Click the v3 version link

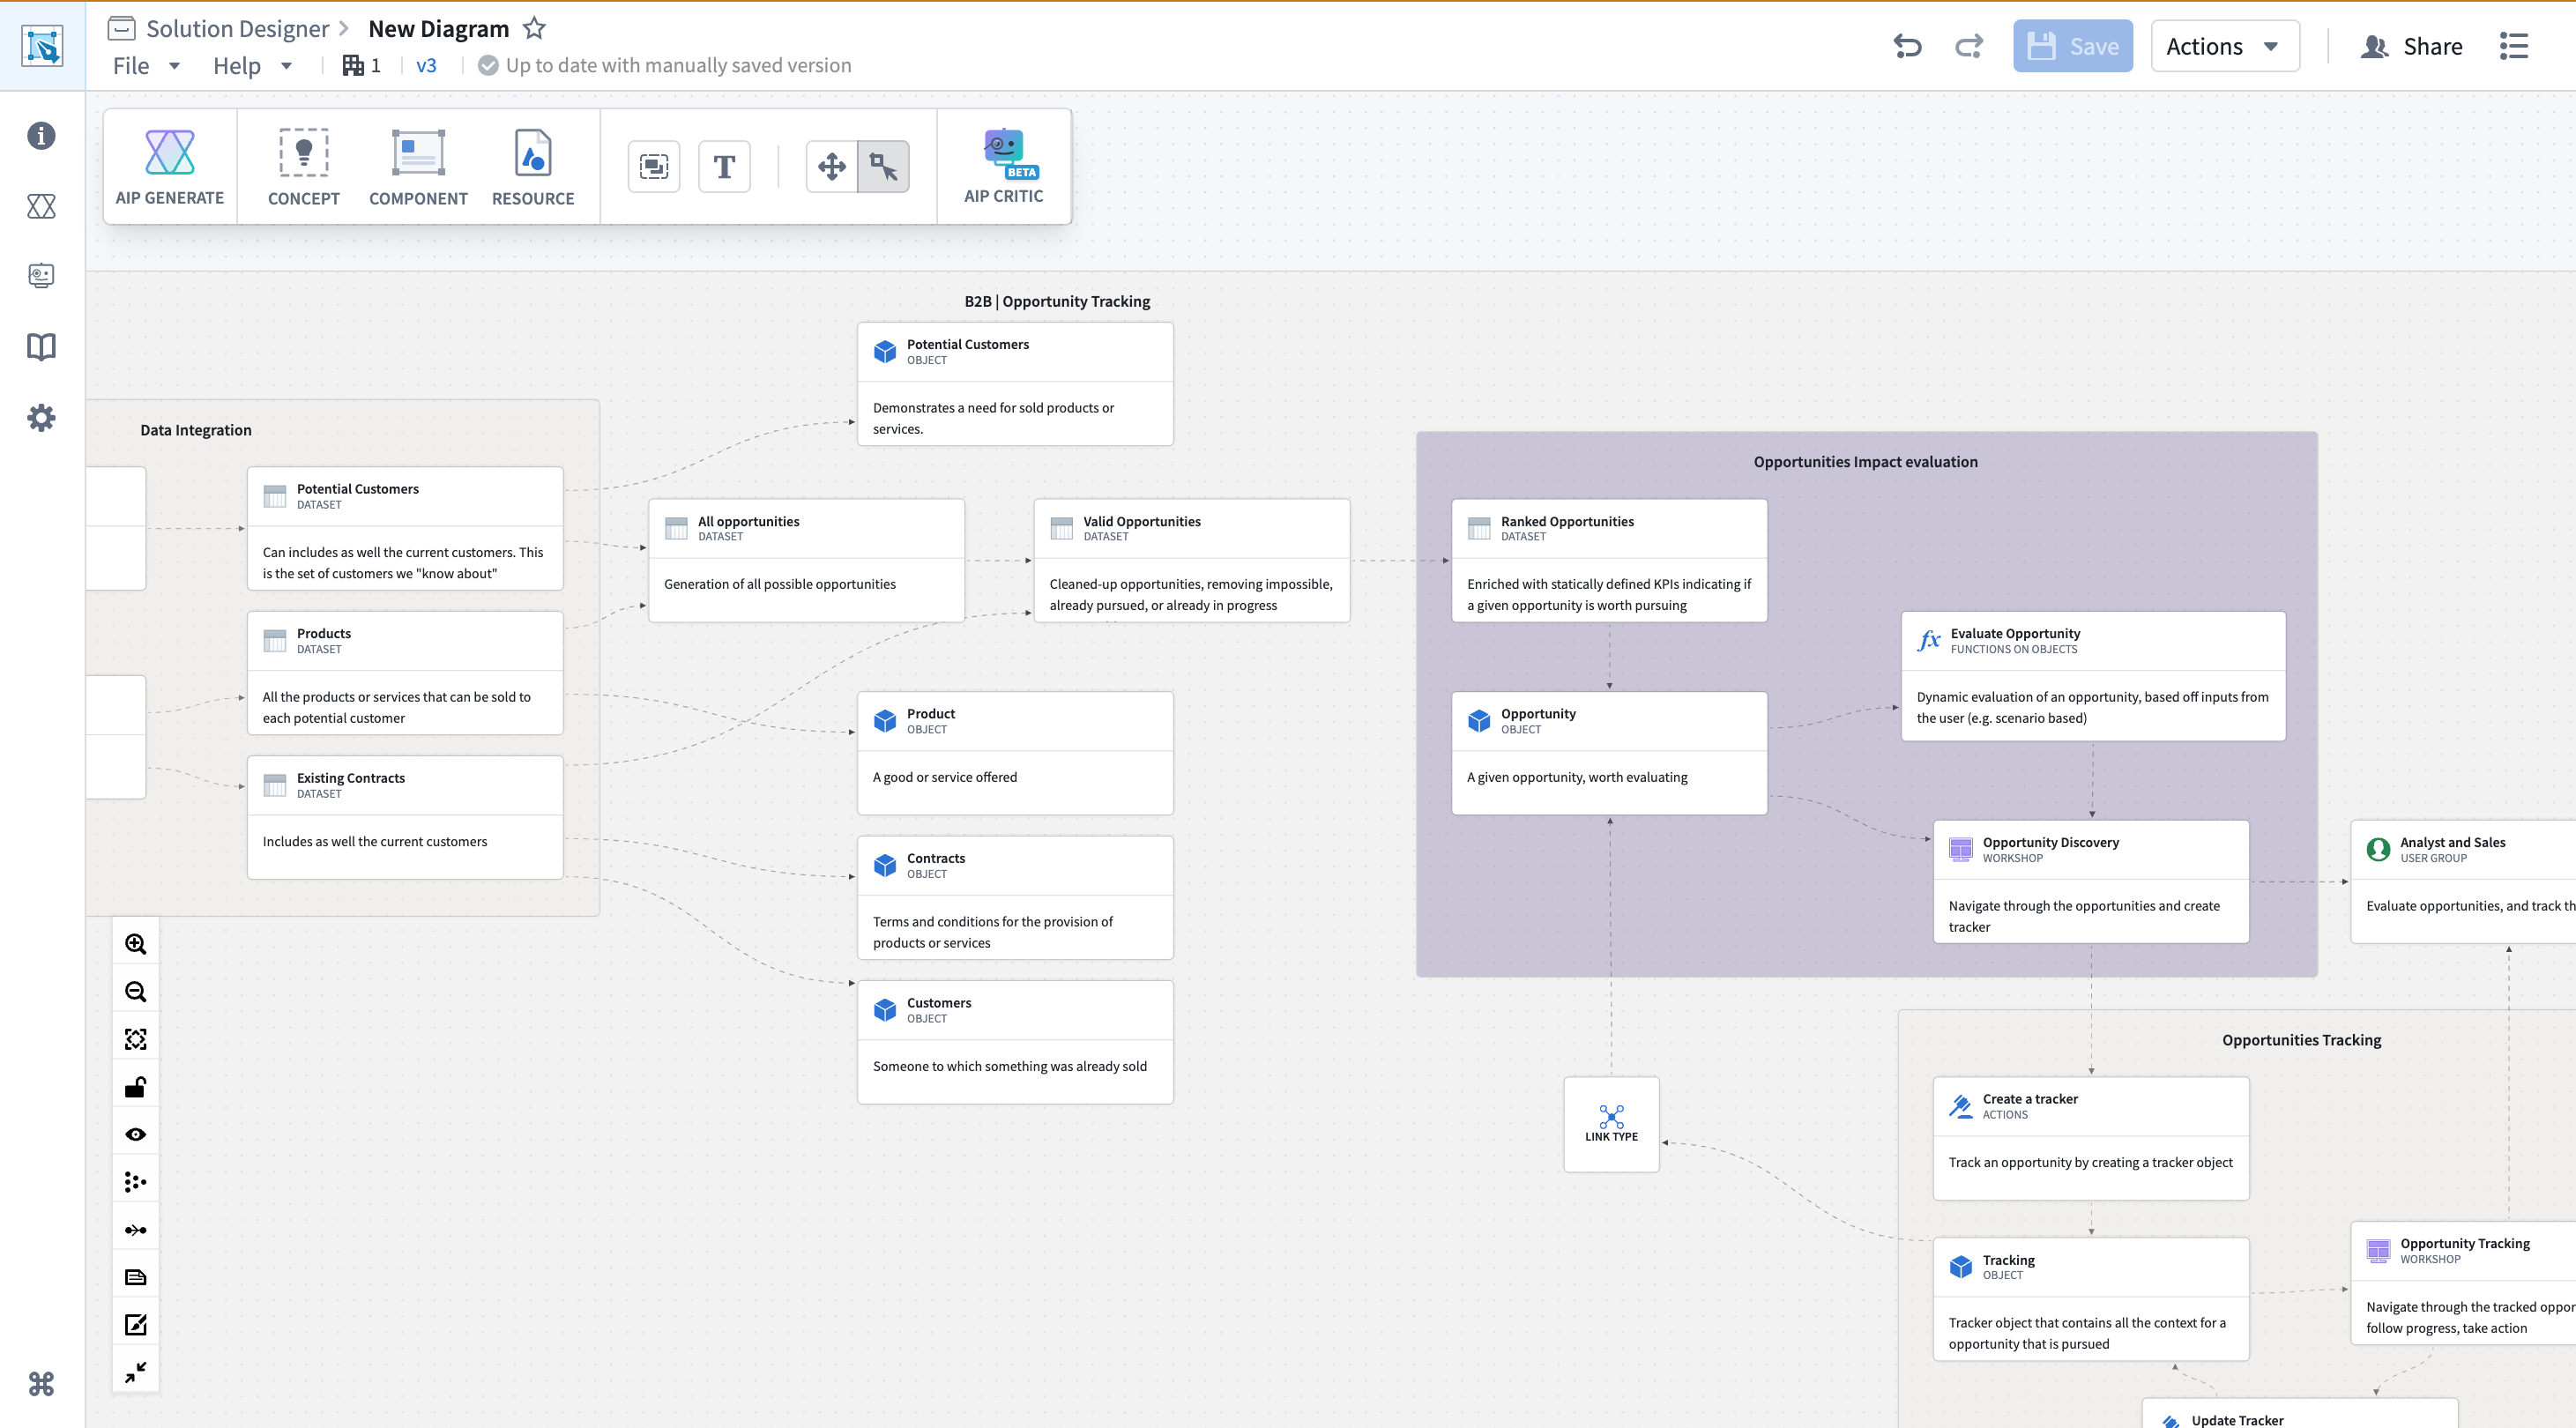click(x=426, y=66)
